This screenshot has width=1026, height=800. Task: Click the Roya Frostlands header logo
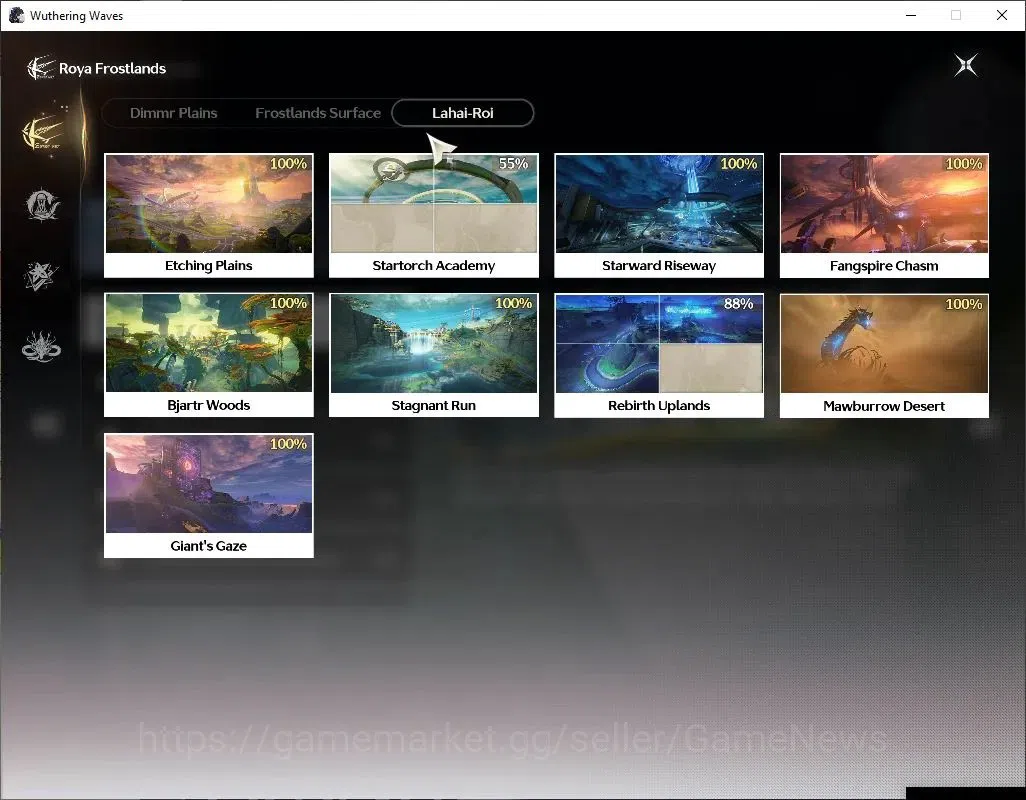39,68
